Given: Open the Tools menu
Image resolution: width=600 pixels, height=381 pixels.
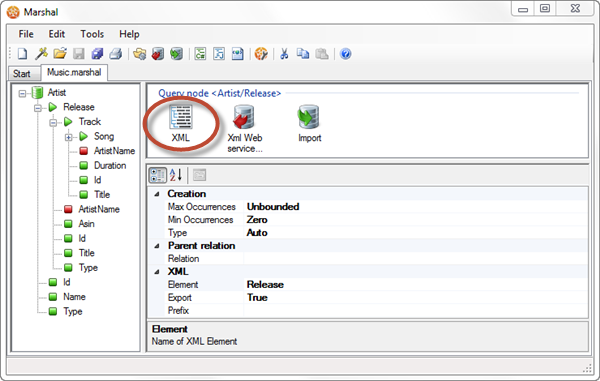Looking at the screenshot, I should coord(92,34).
